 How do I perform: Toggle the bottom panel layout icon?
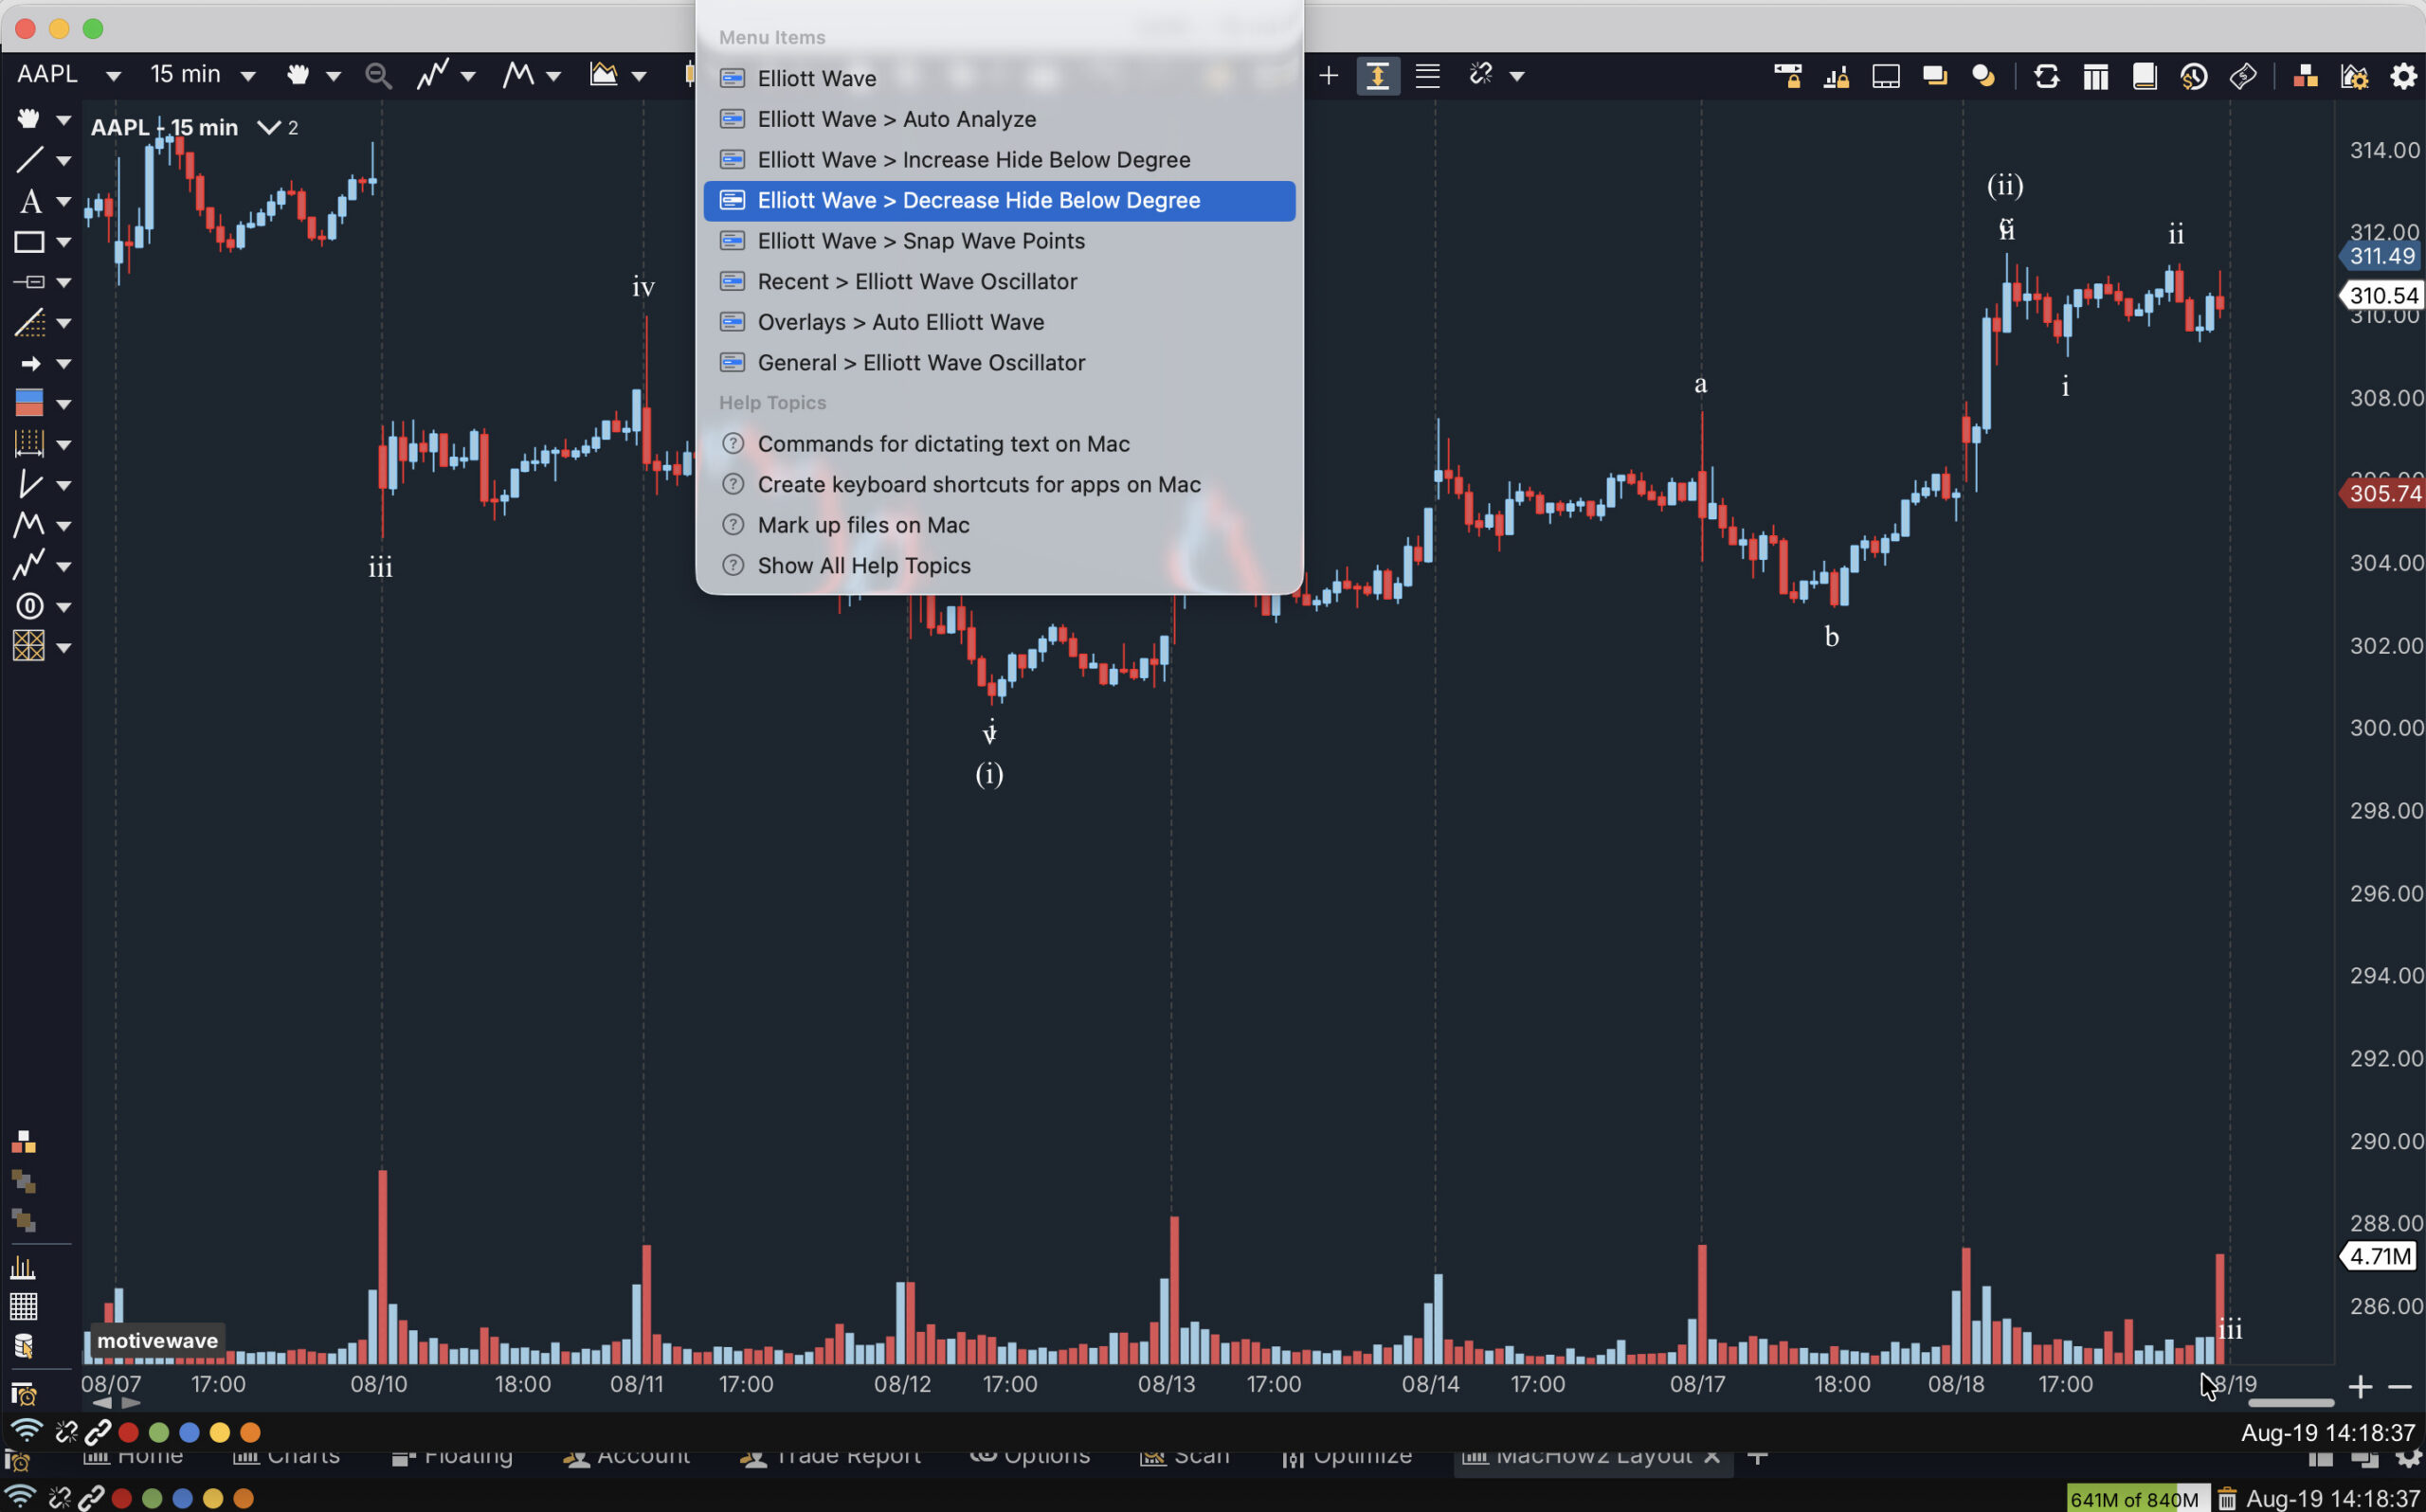point(1885,76)
